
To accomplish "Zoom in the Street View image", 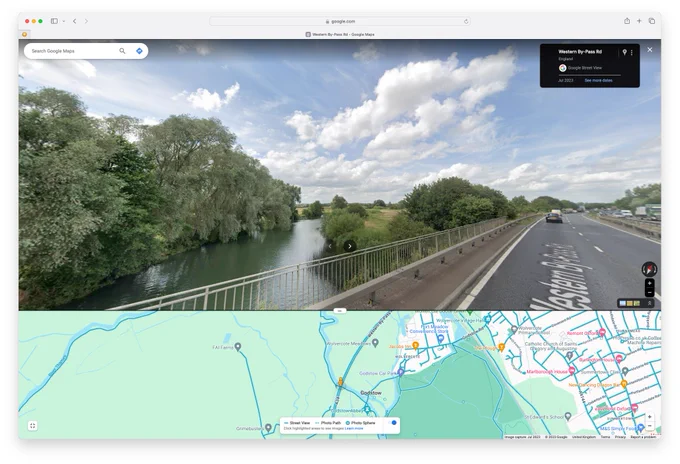I will point(649,284).
